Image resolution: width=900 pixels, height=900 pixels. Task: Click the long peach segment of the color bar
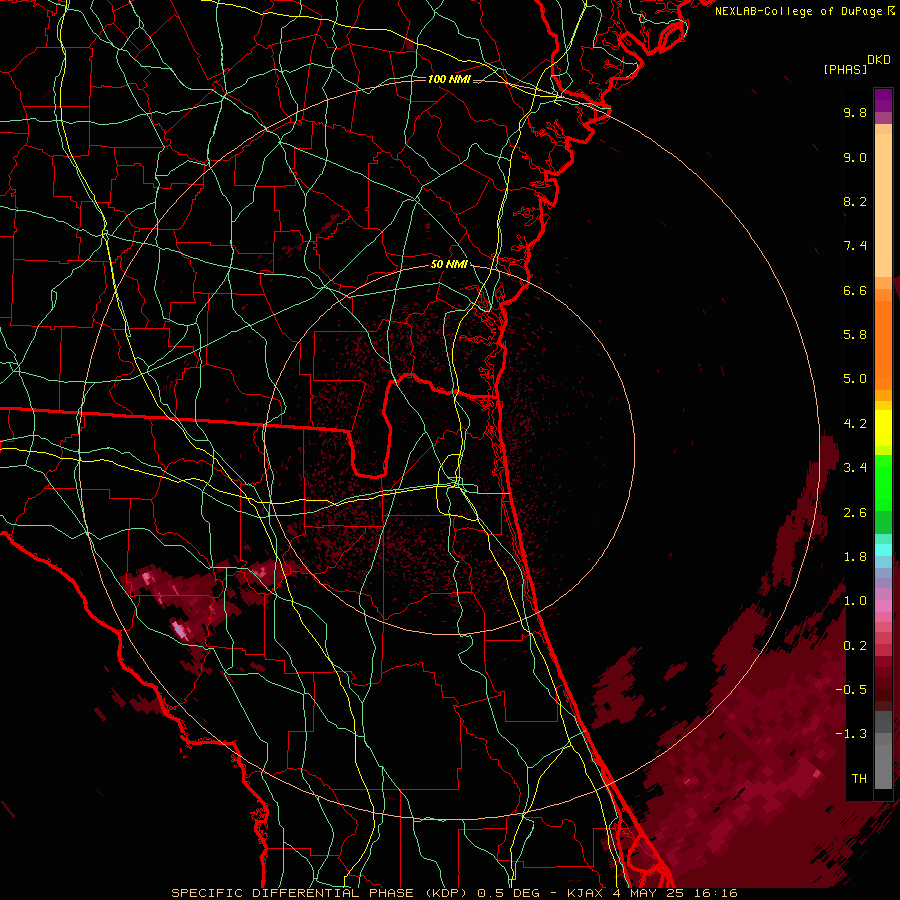coord(883,205)
